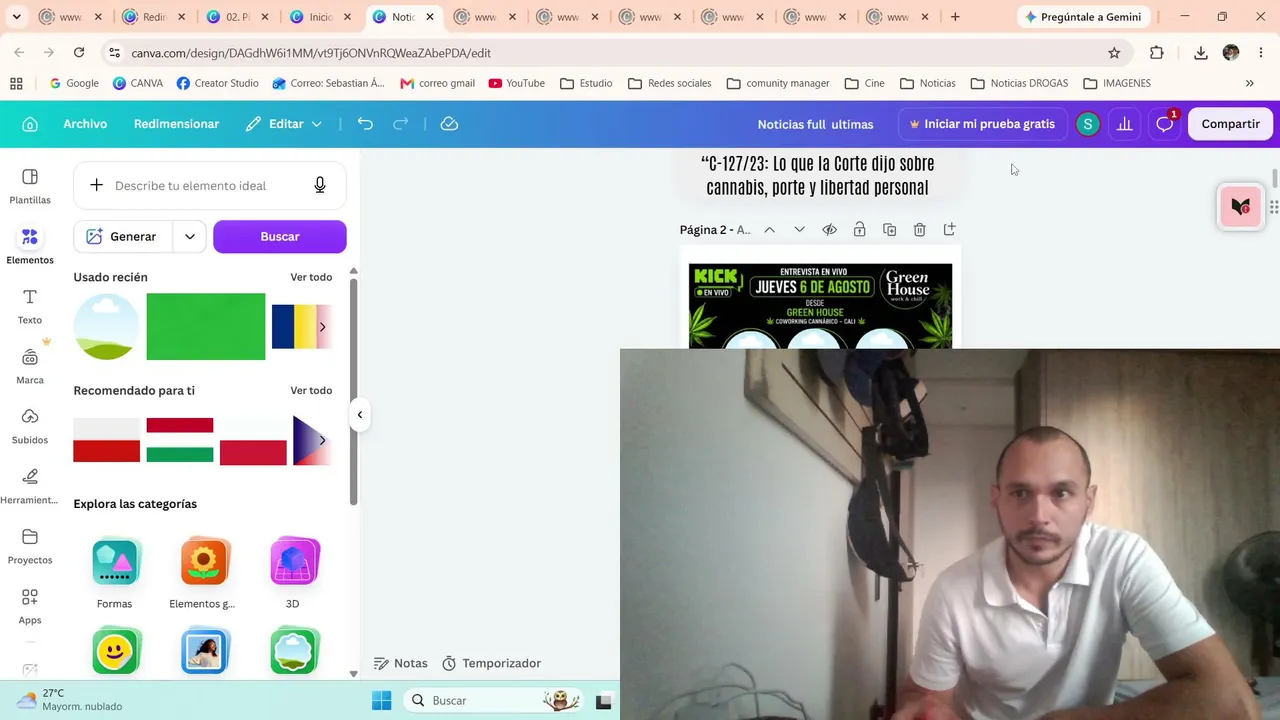Open the Texto sidebar panel
1280x720 pixels.
point(30,306)
